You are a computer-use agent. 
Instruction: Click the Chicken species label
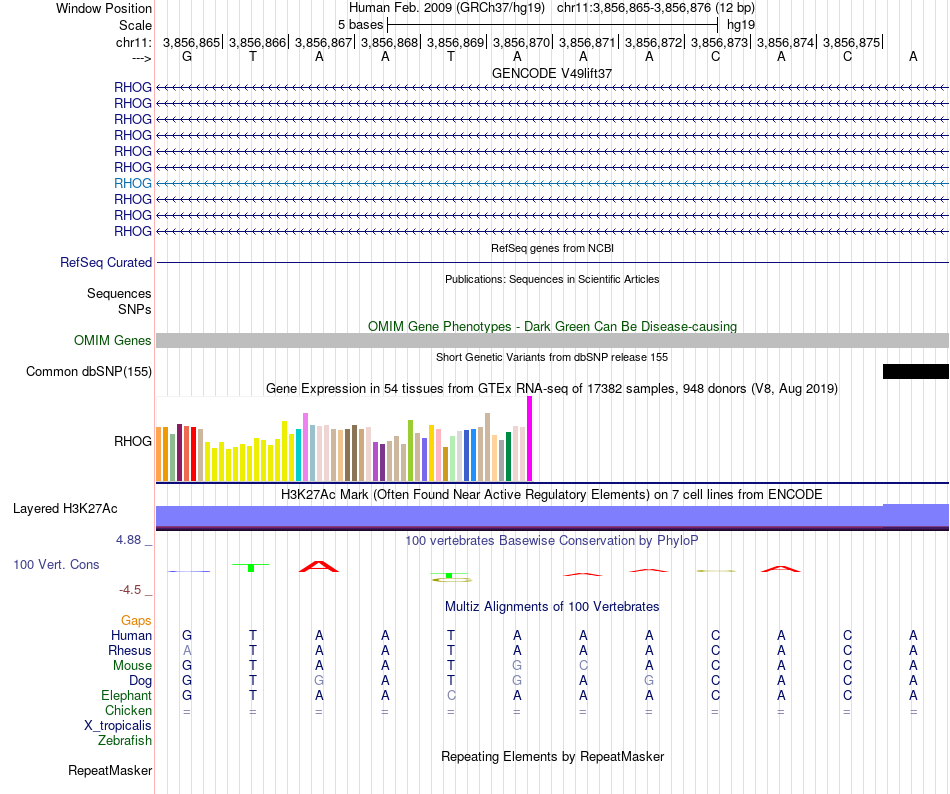[x=128, y=710]
